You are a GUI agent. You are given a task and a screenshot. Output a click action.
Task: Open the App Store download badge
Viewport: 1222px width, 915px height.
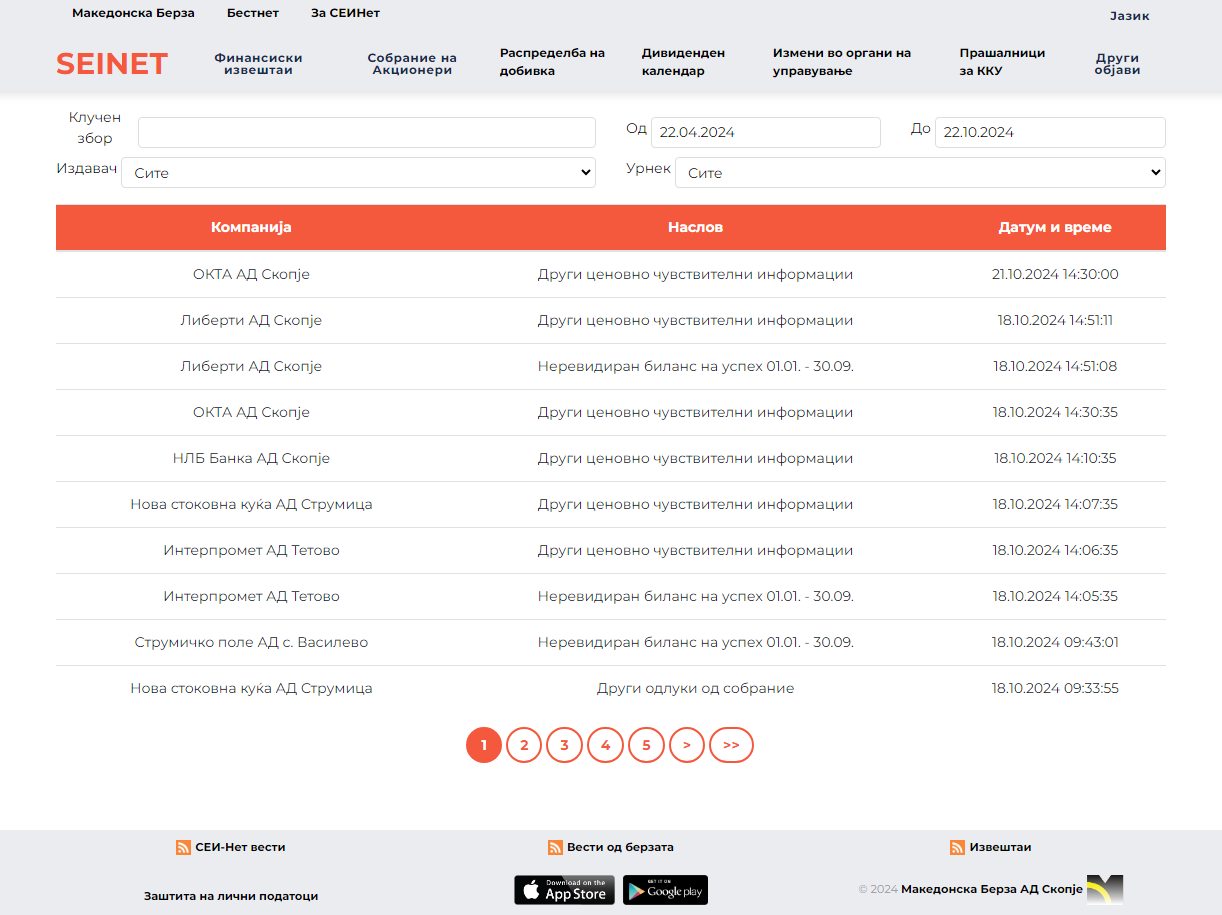click(x=564, y=890)
